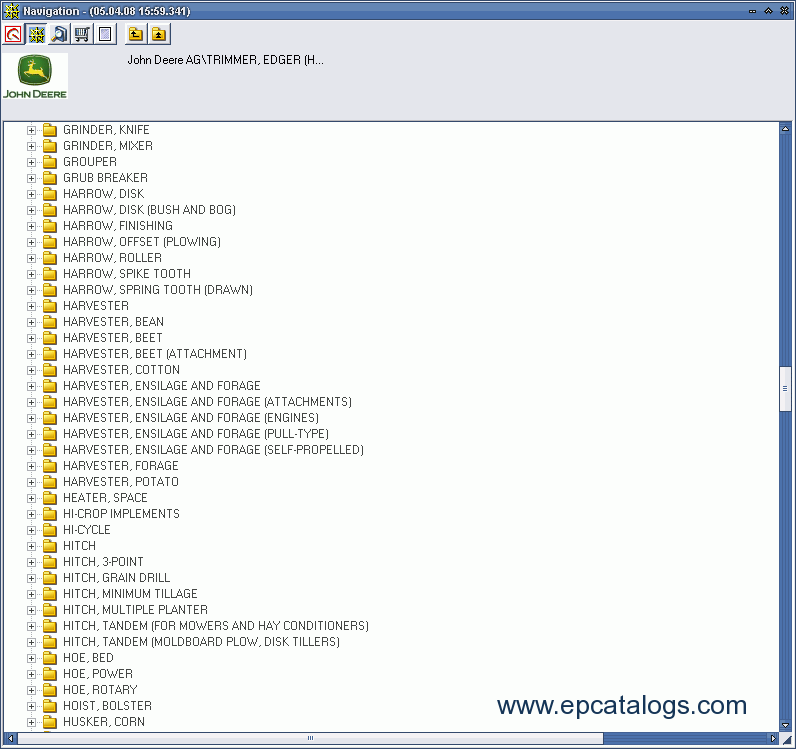
Task: Click the vertical scrollbar up arrow
Action: coord(785,128)
